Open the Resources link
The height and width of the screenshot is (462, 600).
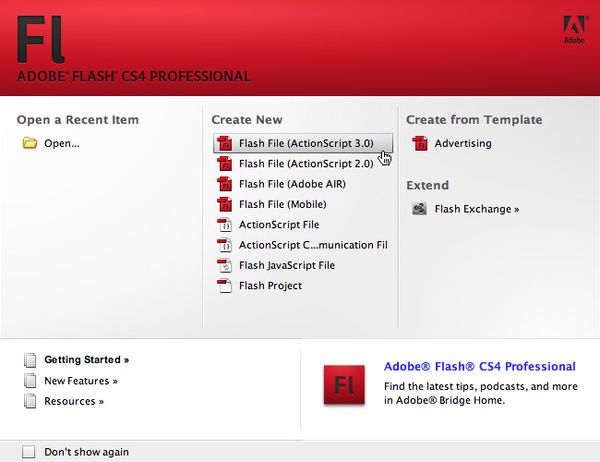(74, 402)
